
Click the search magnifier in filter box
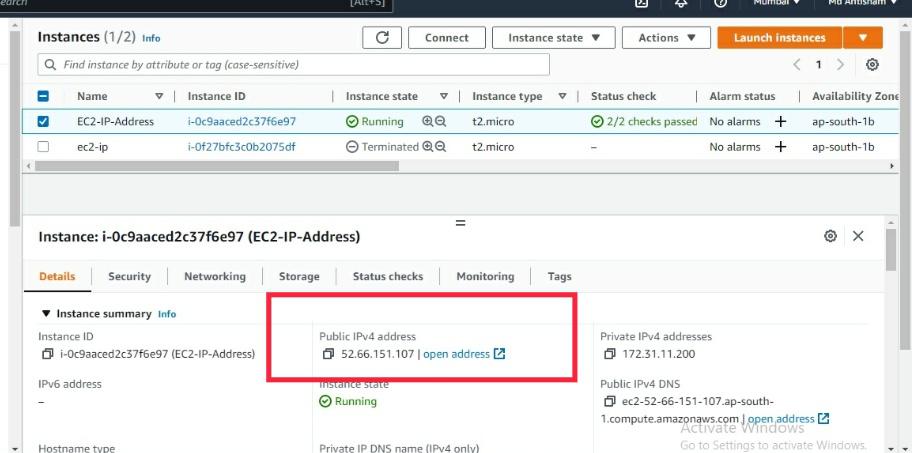(51, 65)
